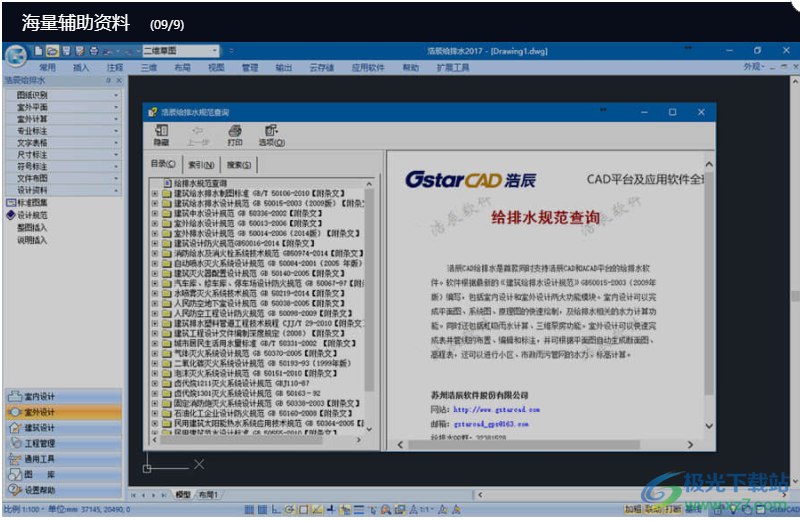Click the pin icon on 浩辰给排水 panel

(x=108, y=80)
